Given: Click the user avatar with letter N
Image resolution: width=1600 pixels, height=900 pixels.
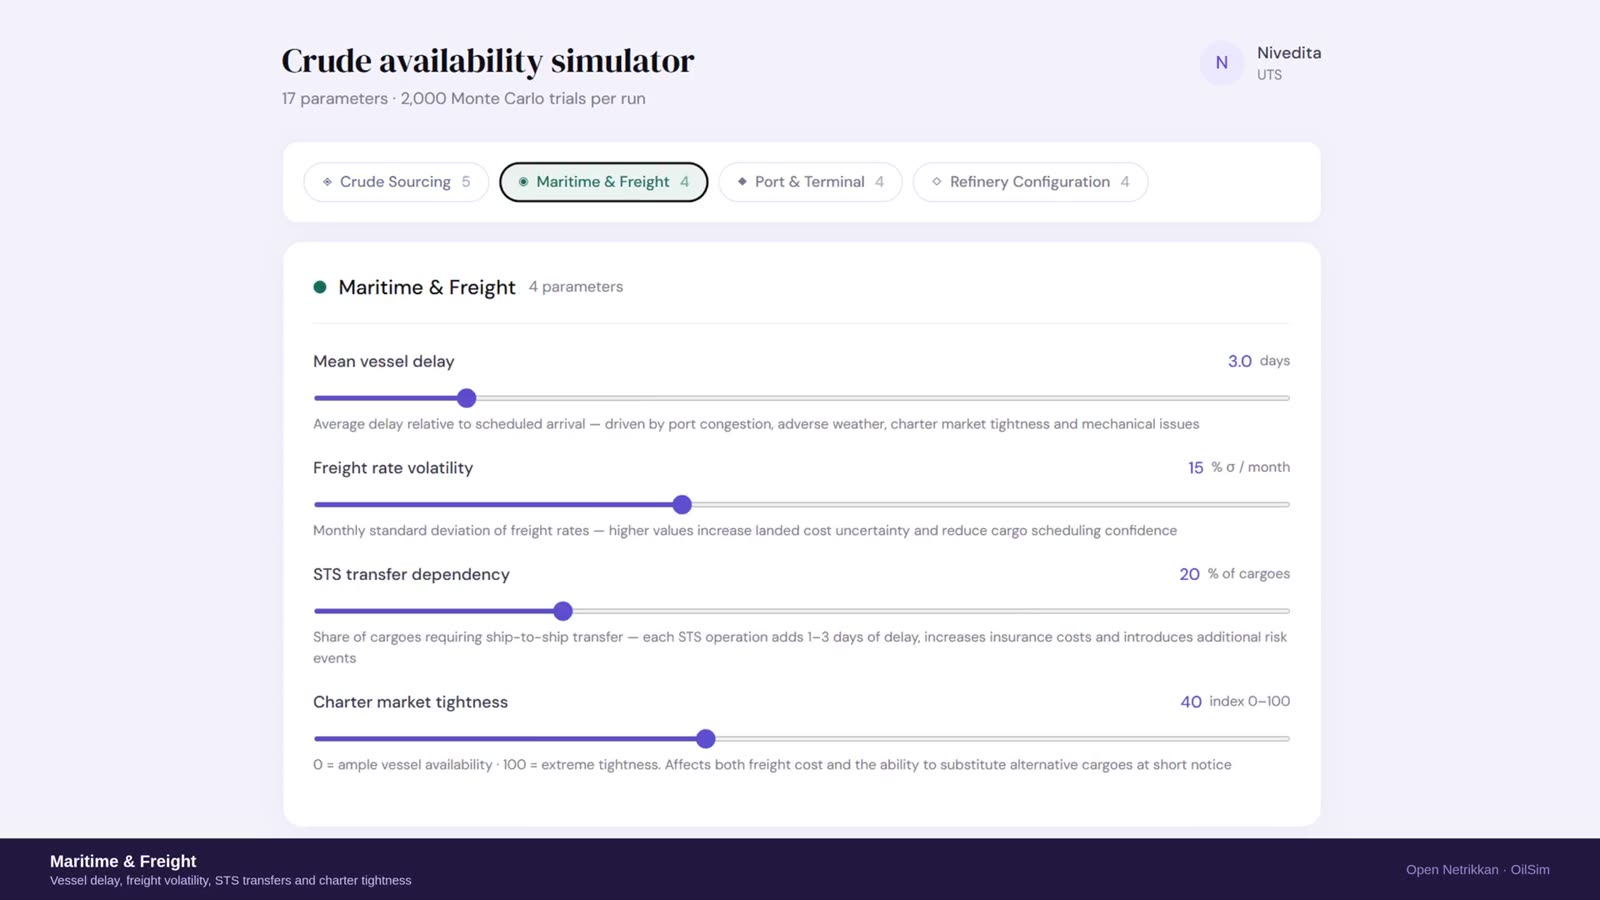Looking at the screenshot, I should (1222, 63).
